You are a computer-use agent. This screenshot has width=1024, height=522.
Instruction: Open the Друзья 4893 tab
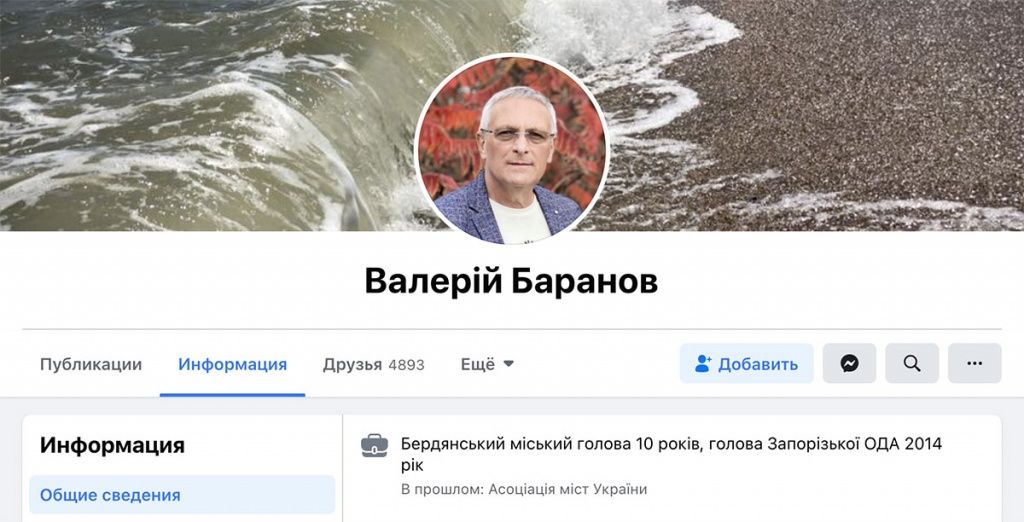click(x=374, y=364)
